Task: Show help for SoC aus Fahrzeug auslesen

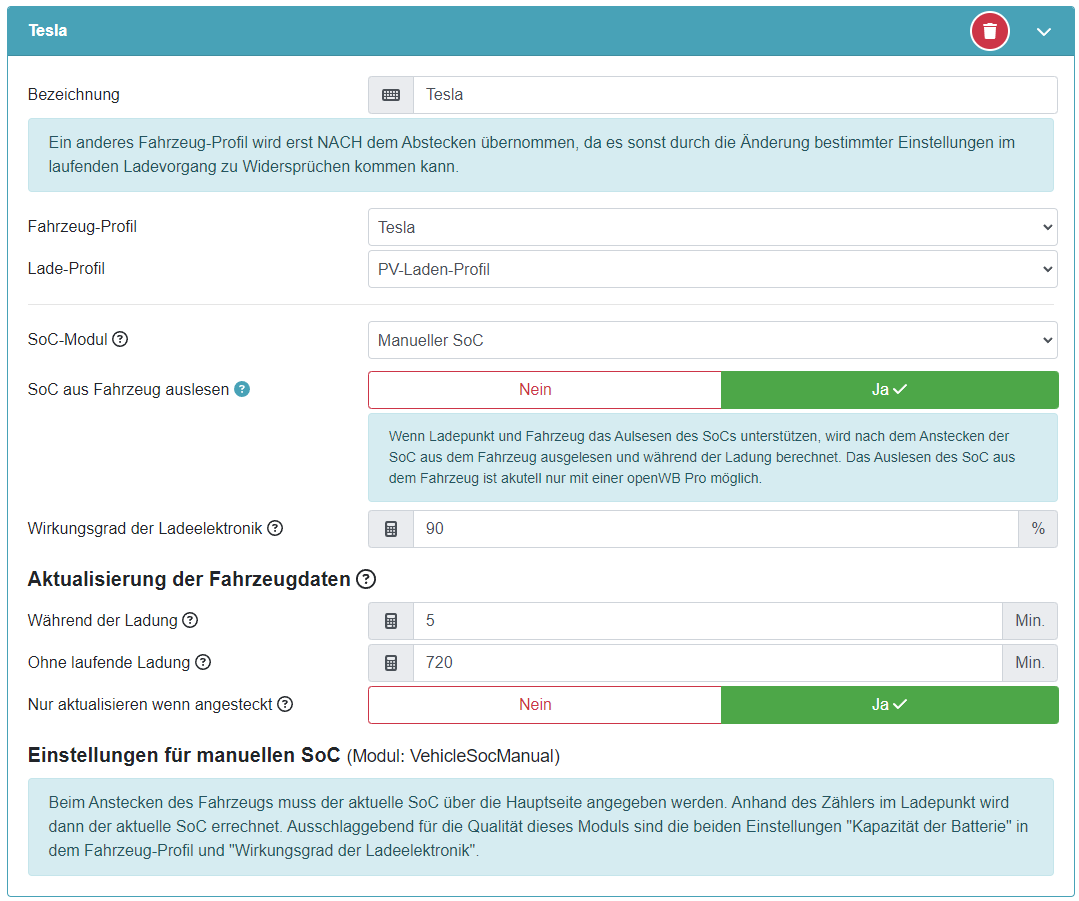Action: click(242, 390)
